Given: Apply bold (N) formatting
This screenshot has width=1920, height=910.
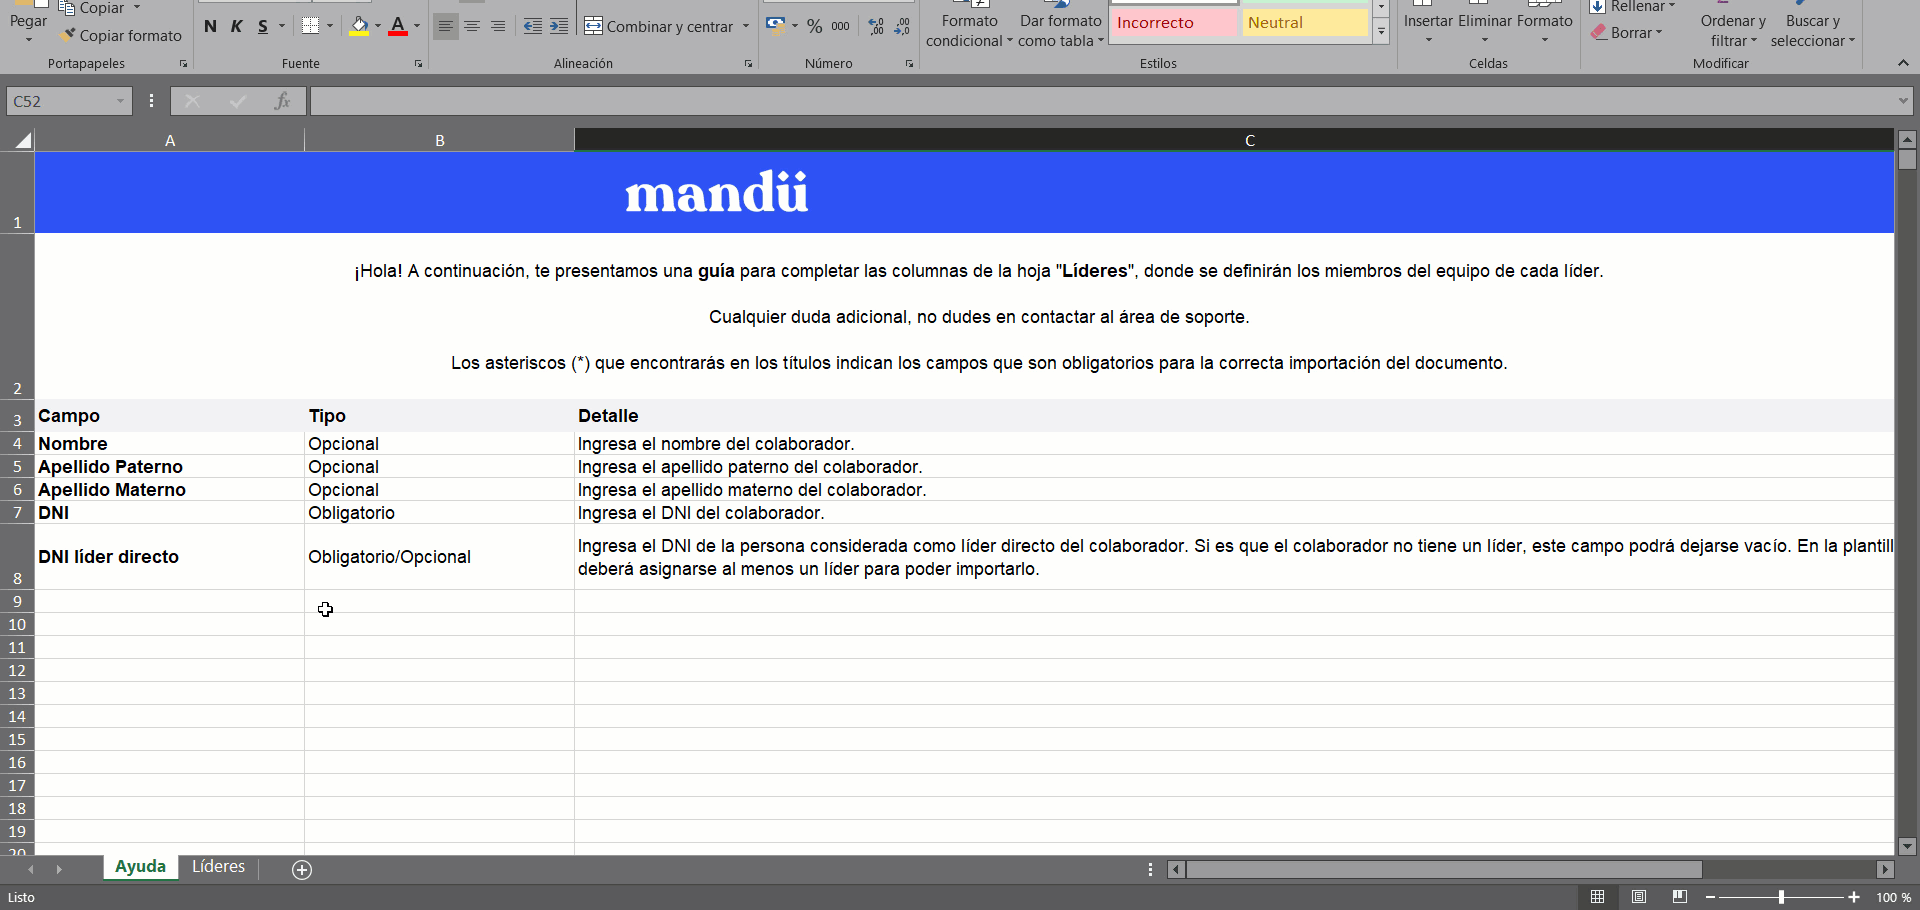Looking at the screenshot, I should 210,27.
